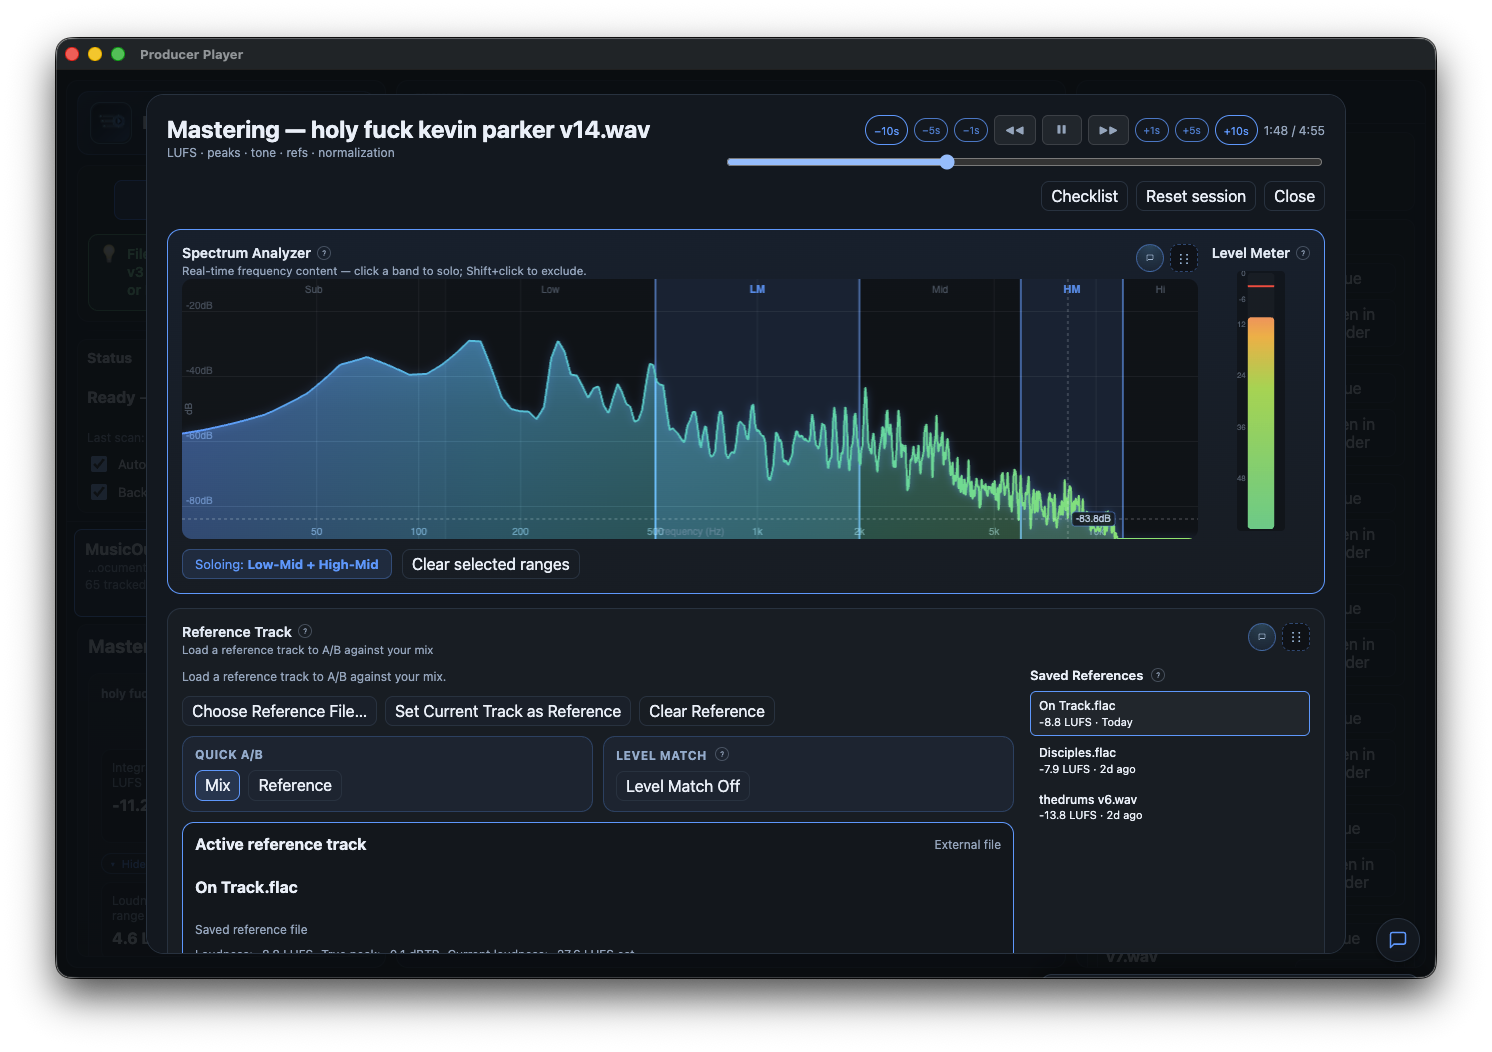Open the Saved References help icon
This screenshot has width=1492, height=1052.
pos(1158,675)
